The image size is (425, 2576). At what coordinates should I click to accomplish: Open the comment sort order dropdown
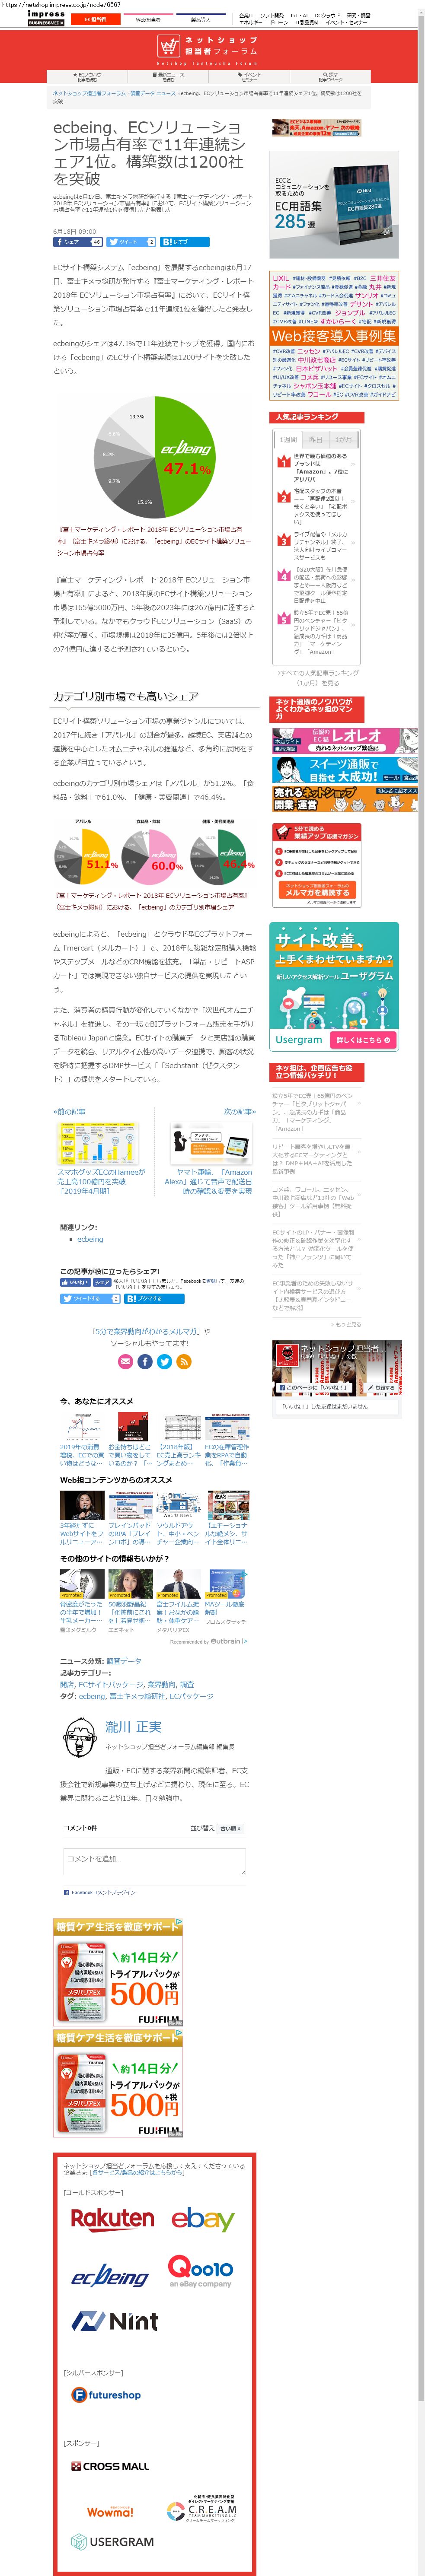click(230, 1828)
